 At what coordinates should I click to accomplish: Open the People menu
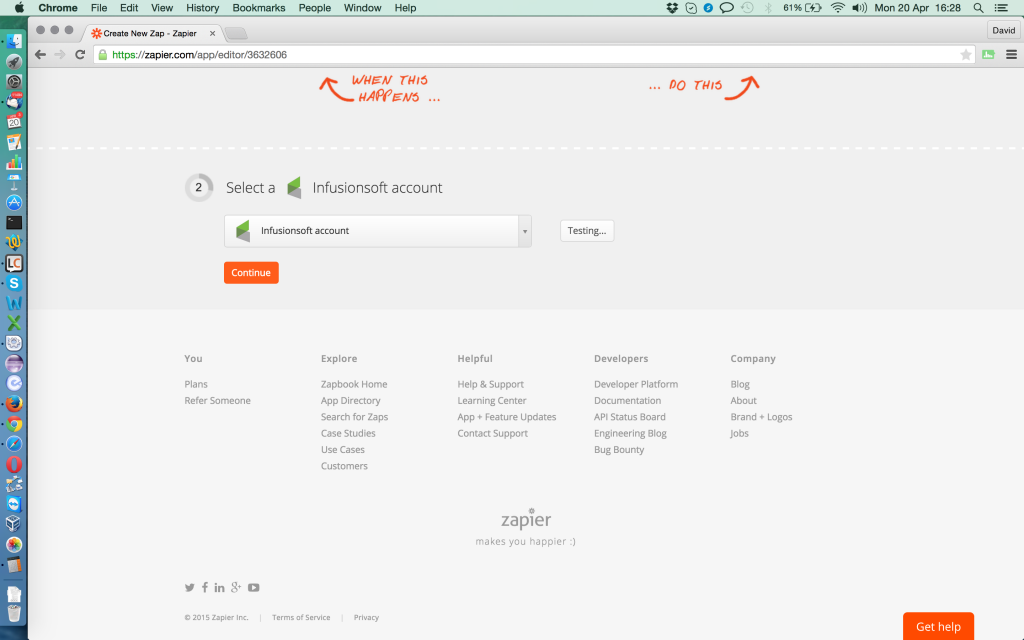click(x=315, y=8)
